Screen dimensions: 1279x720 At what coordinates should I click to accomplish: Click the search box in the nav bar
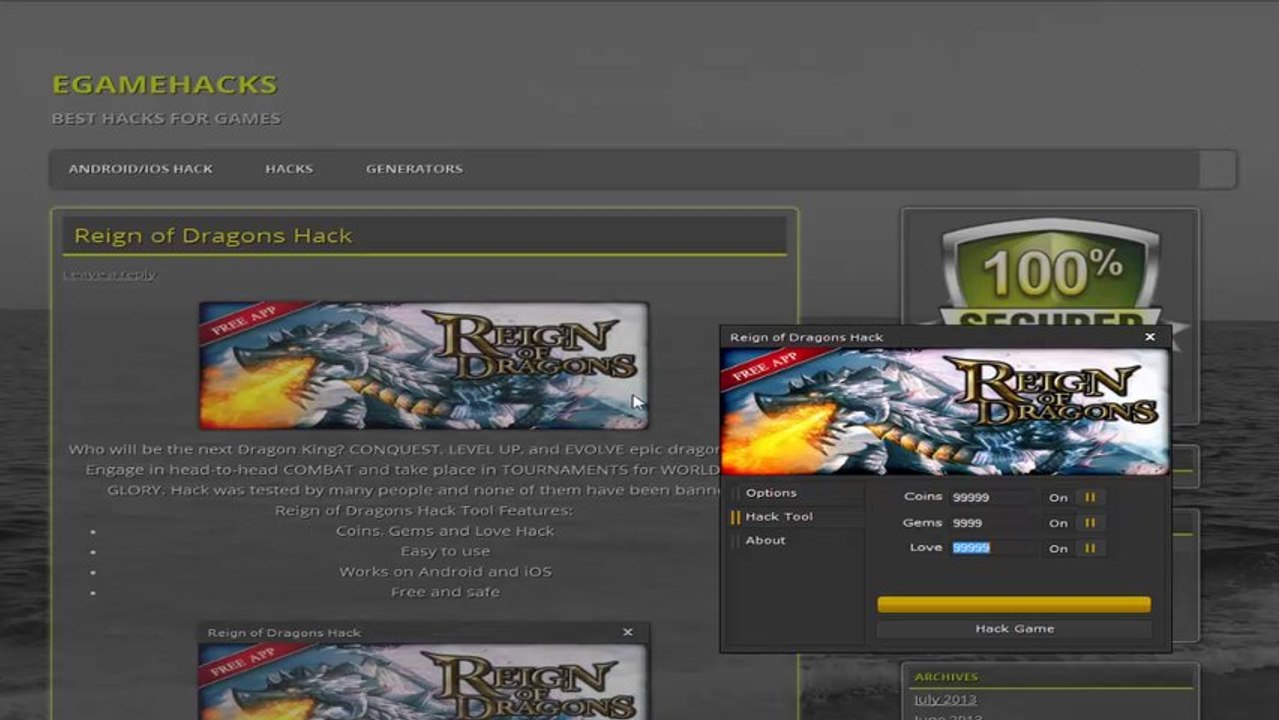pyautogui.click(x=1217, y=169)
